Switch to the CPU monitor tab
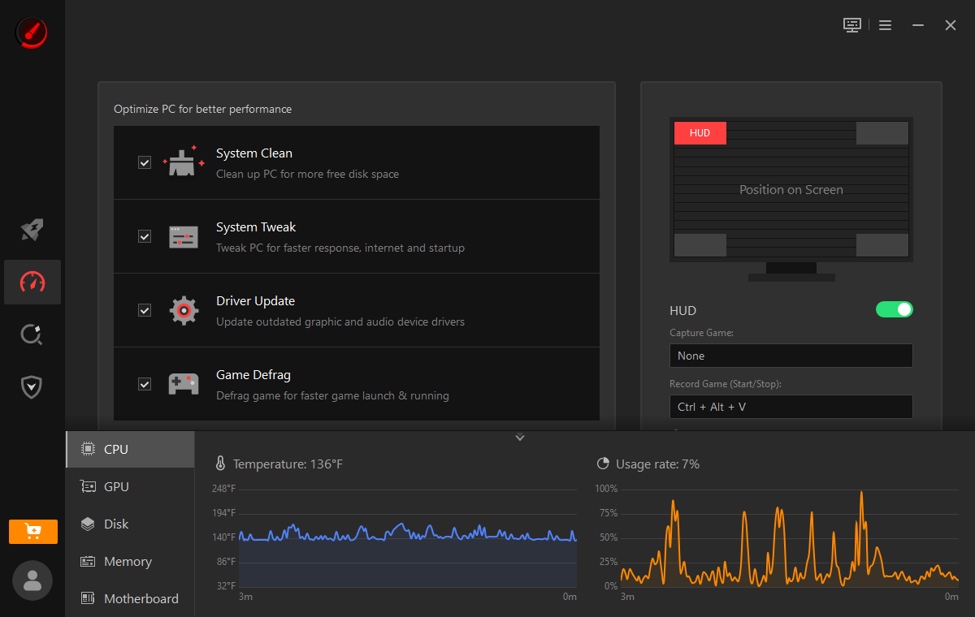The image size is (975, 617). click(x=130, y=449)
